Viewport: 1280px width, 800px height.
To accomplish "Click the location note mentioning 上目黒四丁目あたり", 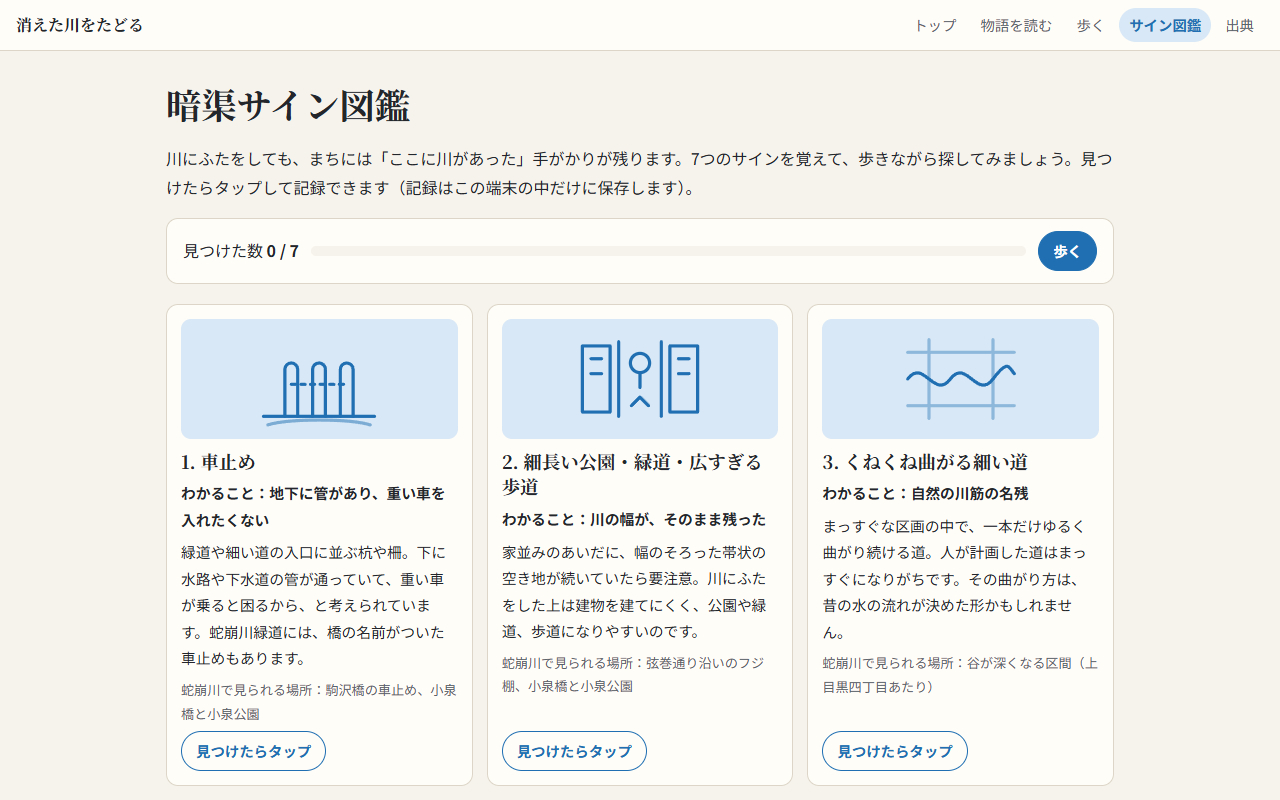I will (x=960, y=675).
